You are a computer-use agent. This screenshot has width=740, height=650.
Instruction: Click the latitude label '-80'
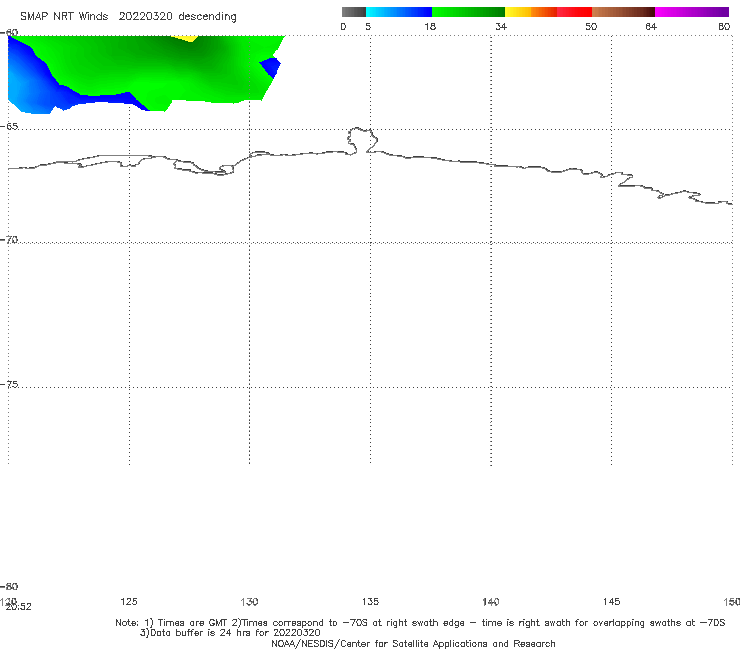(9, 586)
